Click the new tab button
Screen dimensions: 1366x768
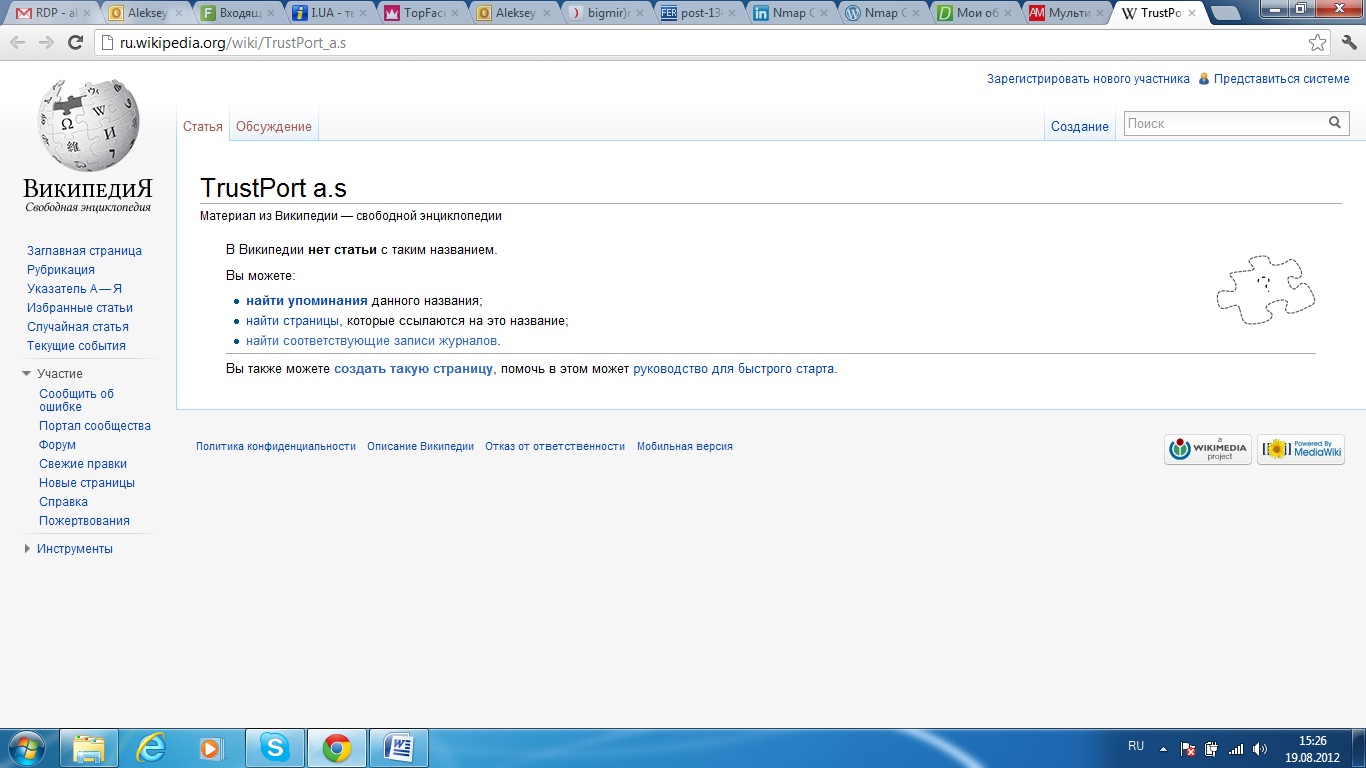[1224, 13]
